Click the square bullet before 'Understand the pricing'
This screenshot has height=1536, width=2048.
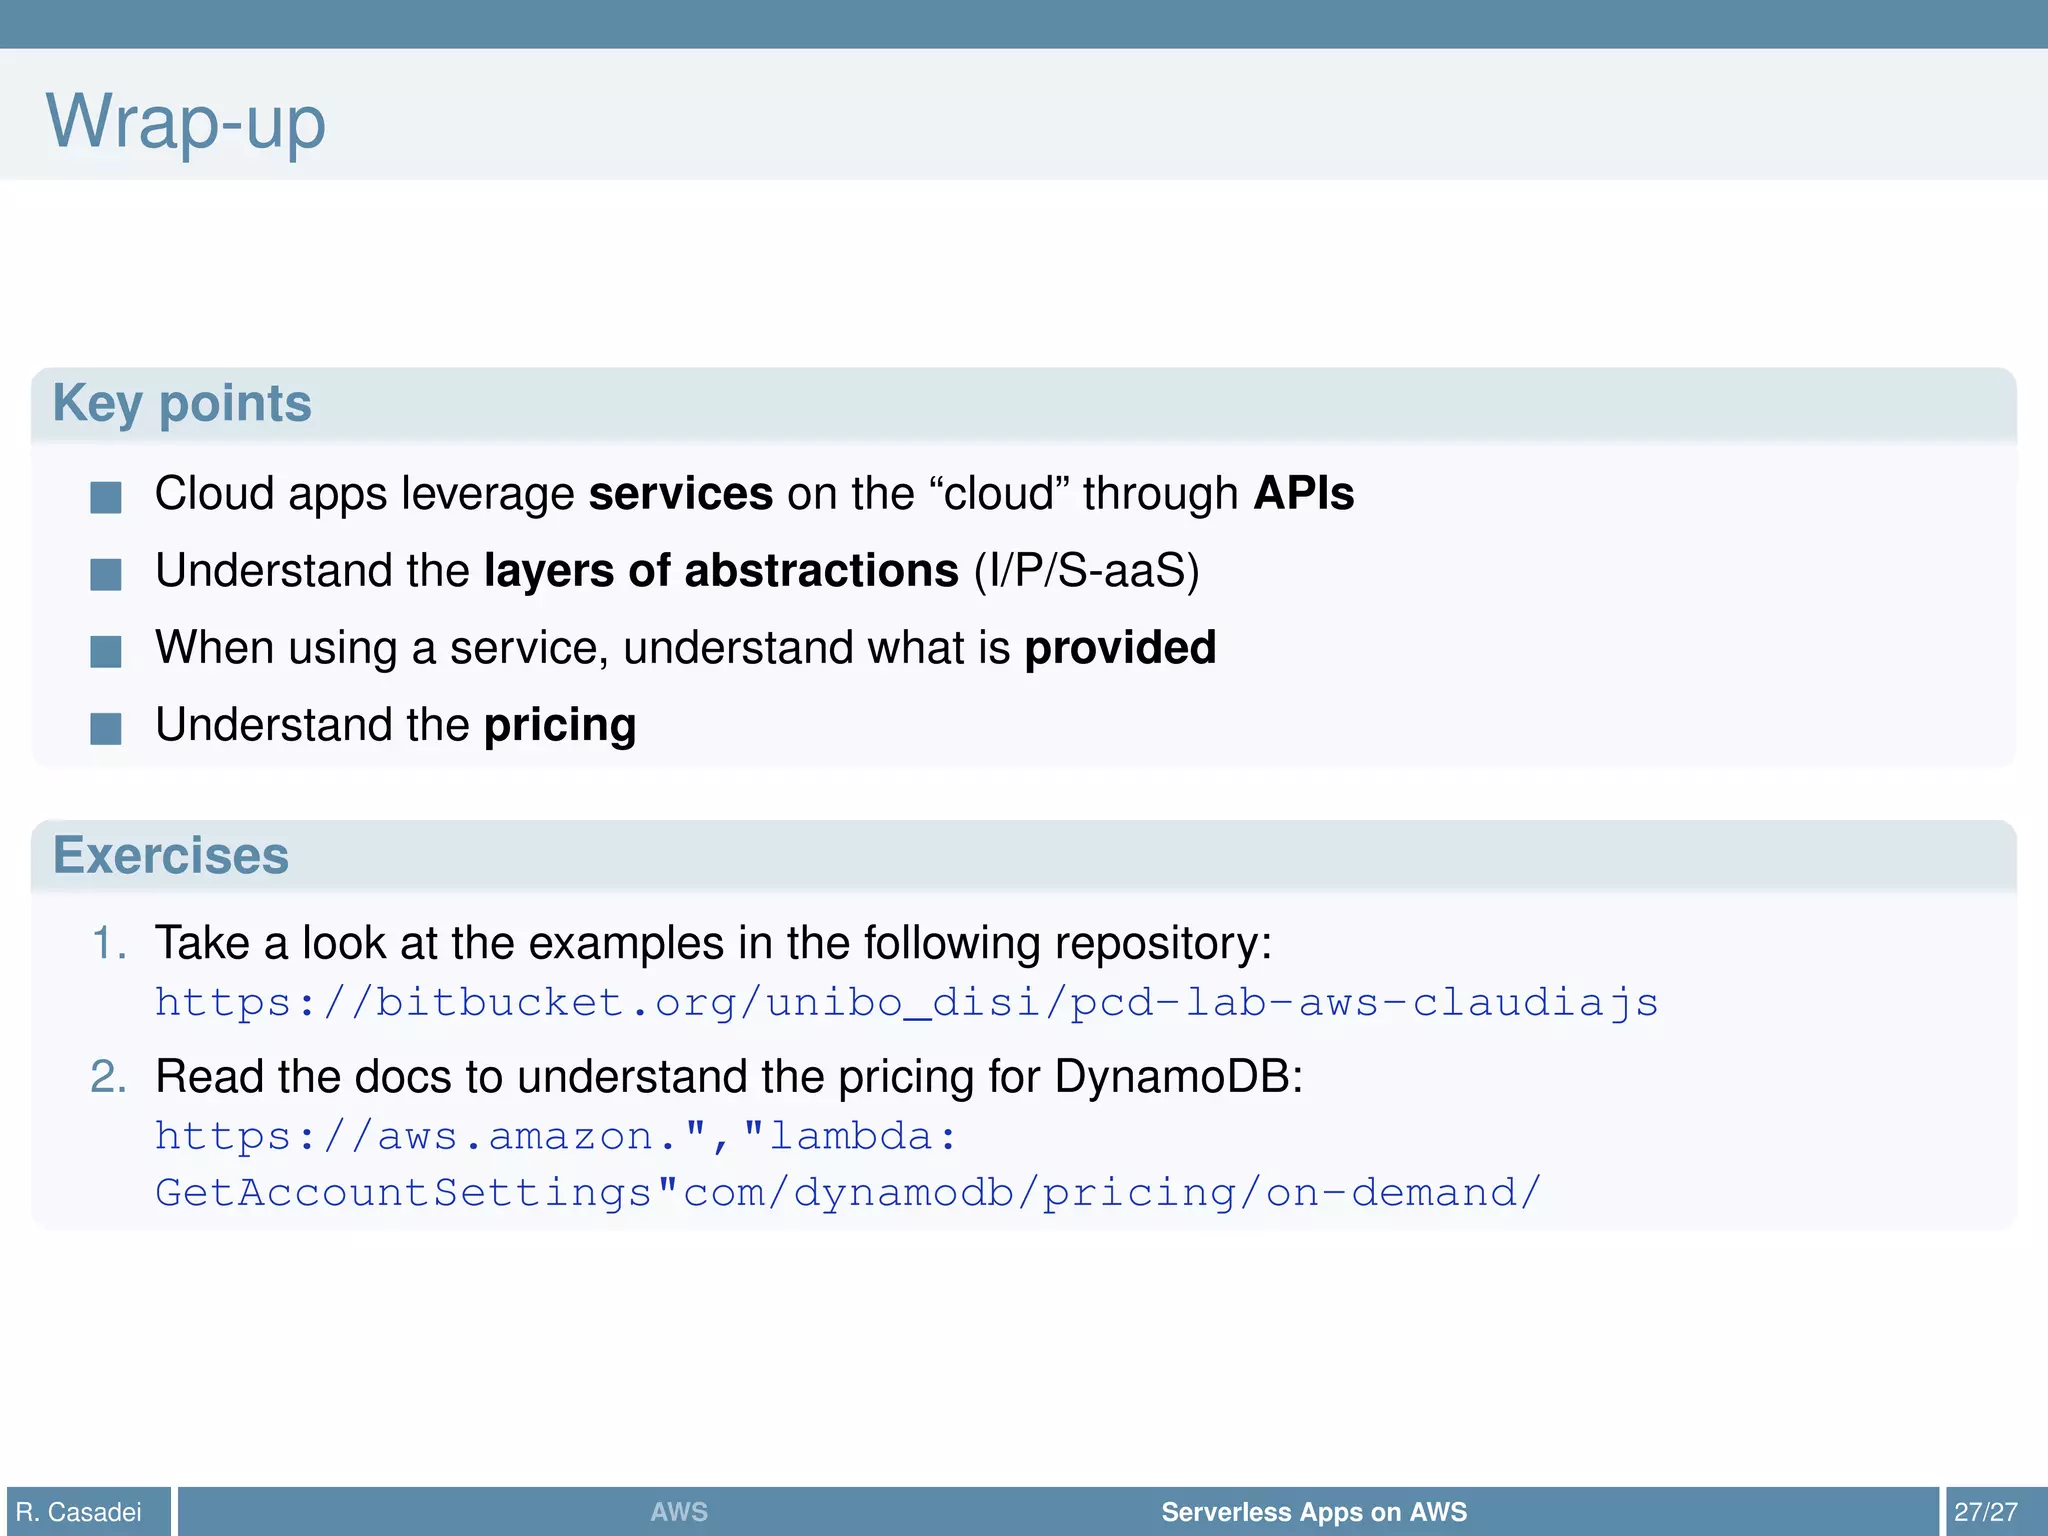coord(106,728)
